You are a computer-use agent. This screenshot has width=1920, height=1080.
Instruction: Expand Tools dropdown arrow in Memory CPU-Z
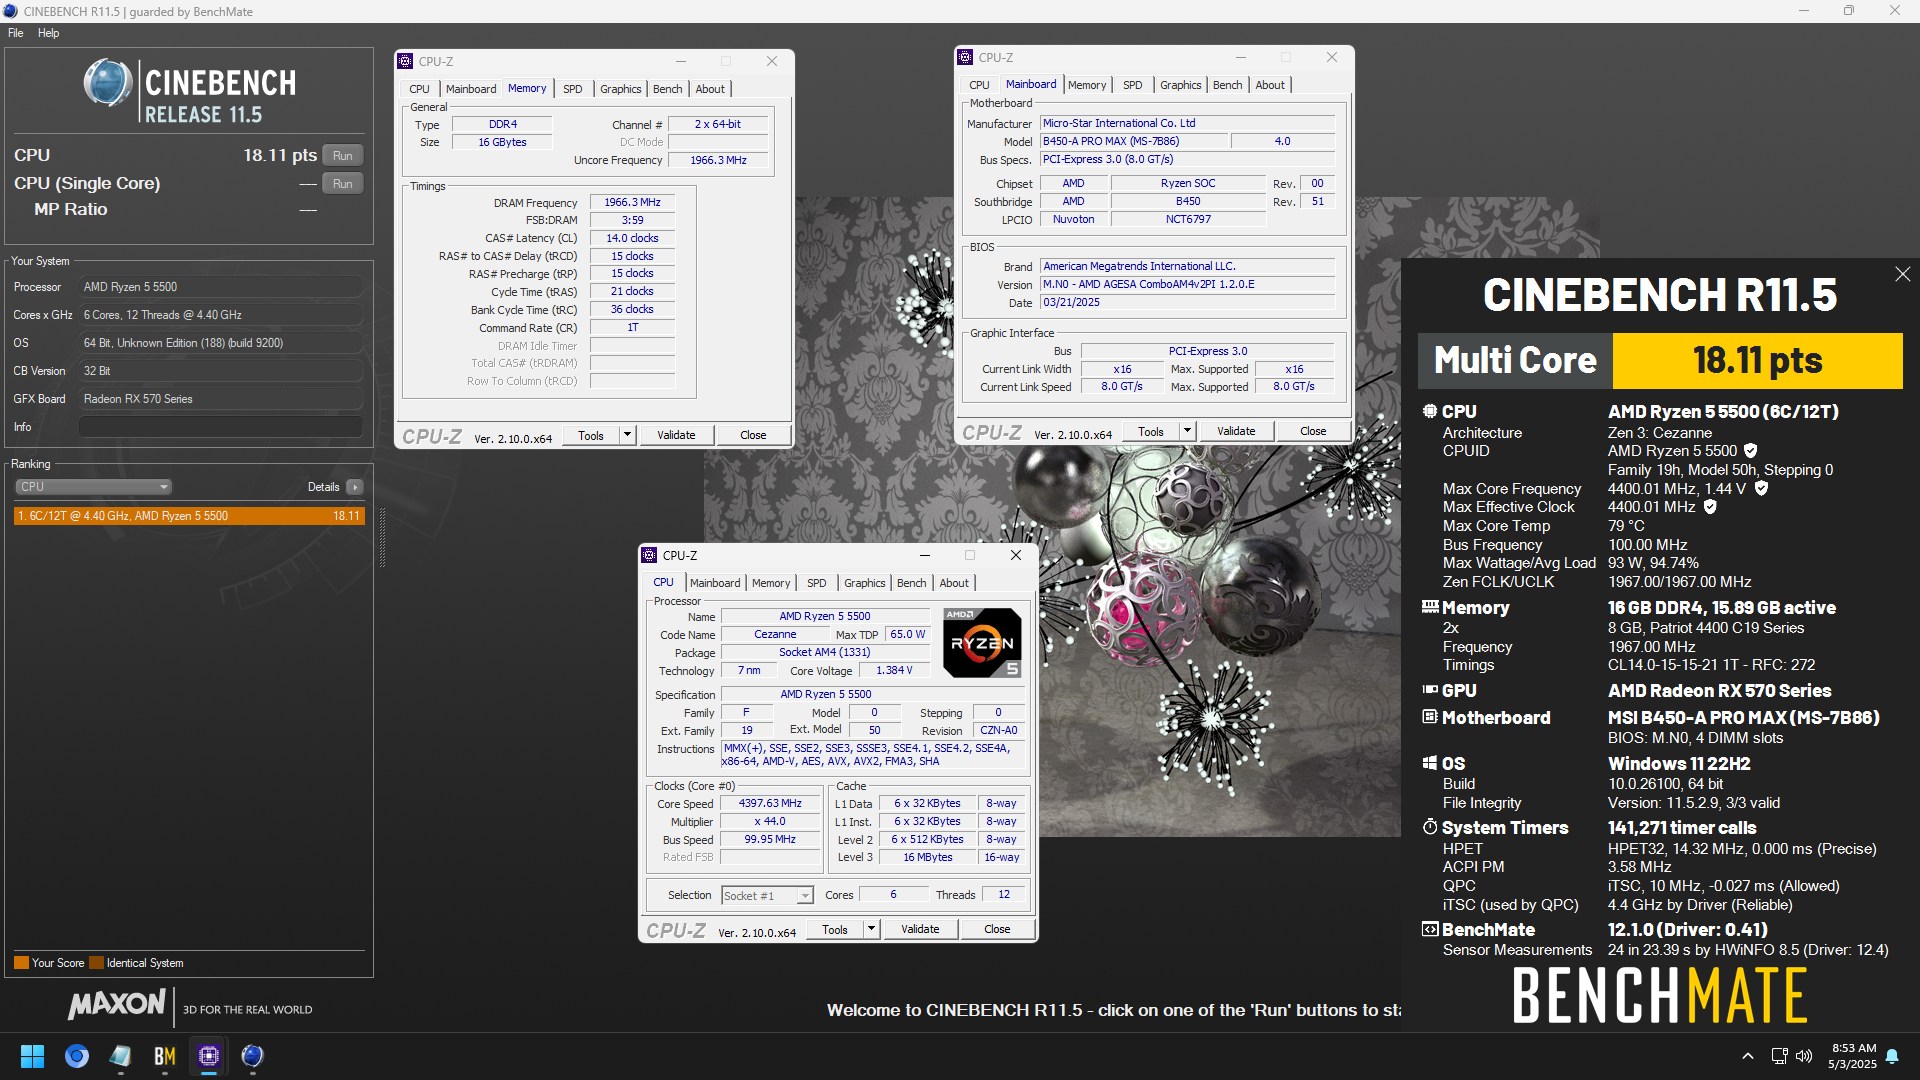coord(627,435)
